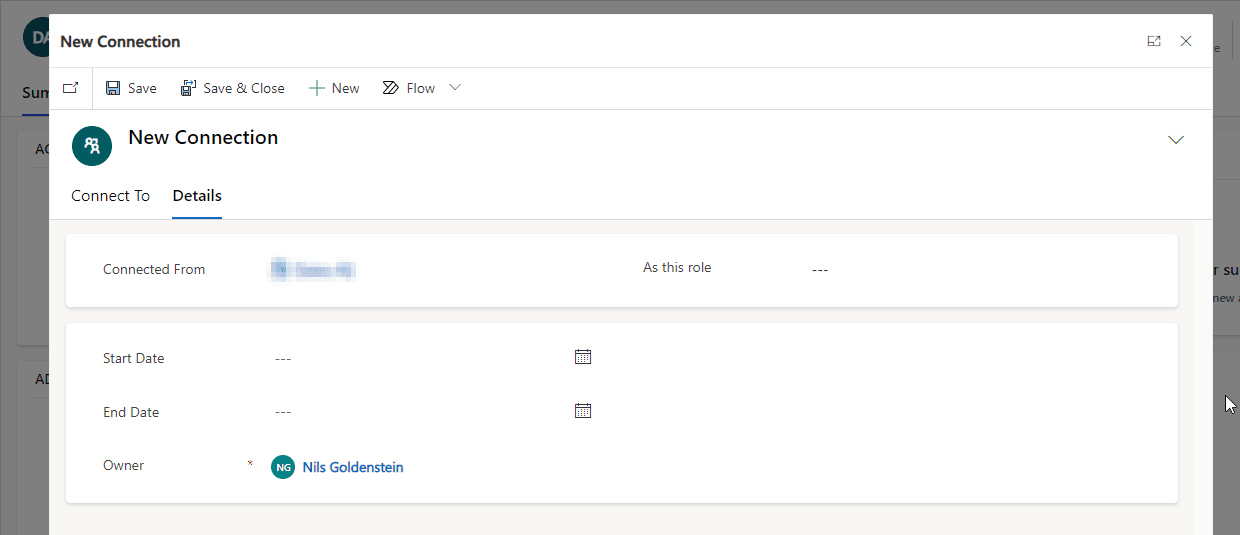Click the NG owner avatar icon
1240x535 pixels.
pos(283,467)
